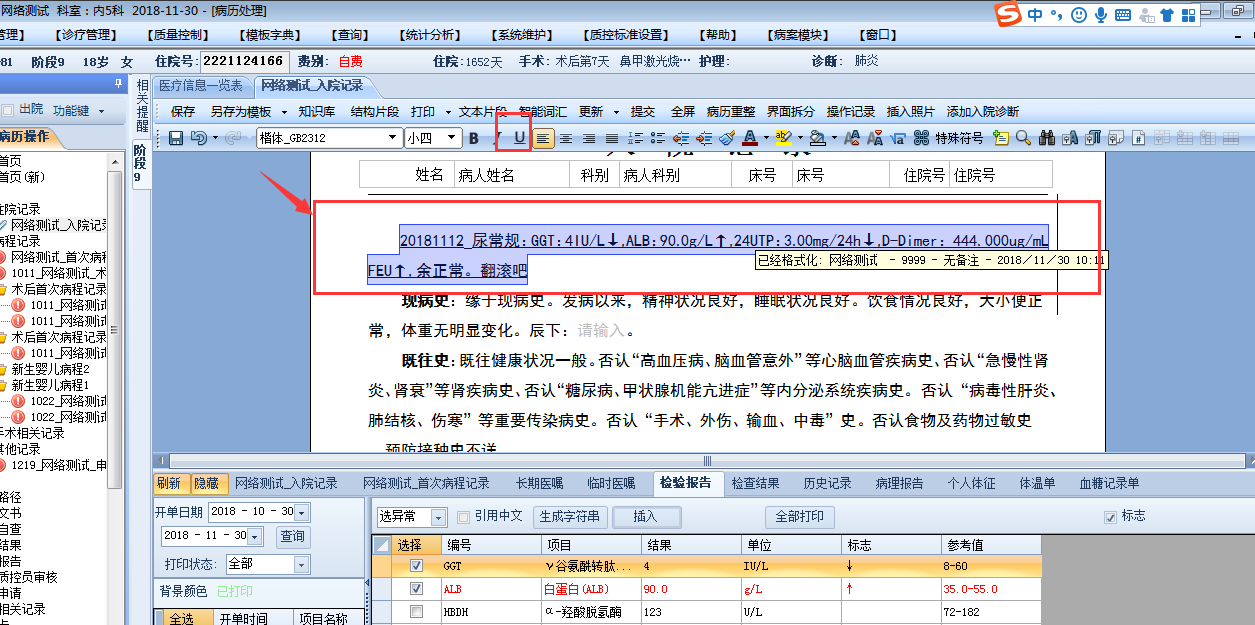Image resolution: width=1255 pixels, height=625 pixels.
Task: Switch to 体温单 tab
Action: 1037,484
